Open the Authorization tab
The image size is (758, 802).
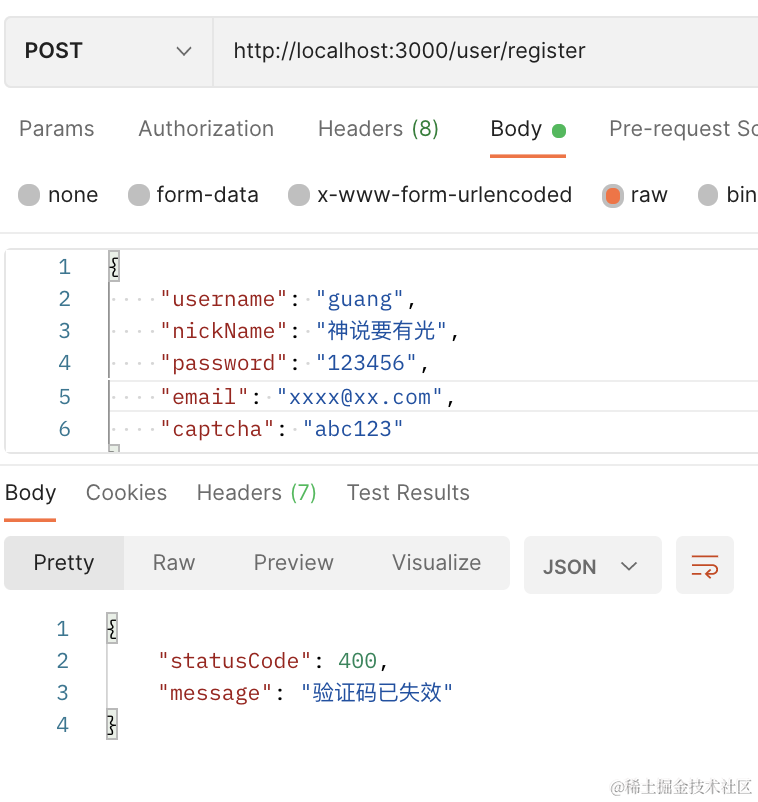pyautogui.click(x=206, y=129)
